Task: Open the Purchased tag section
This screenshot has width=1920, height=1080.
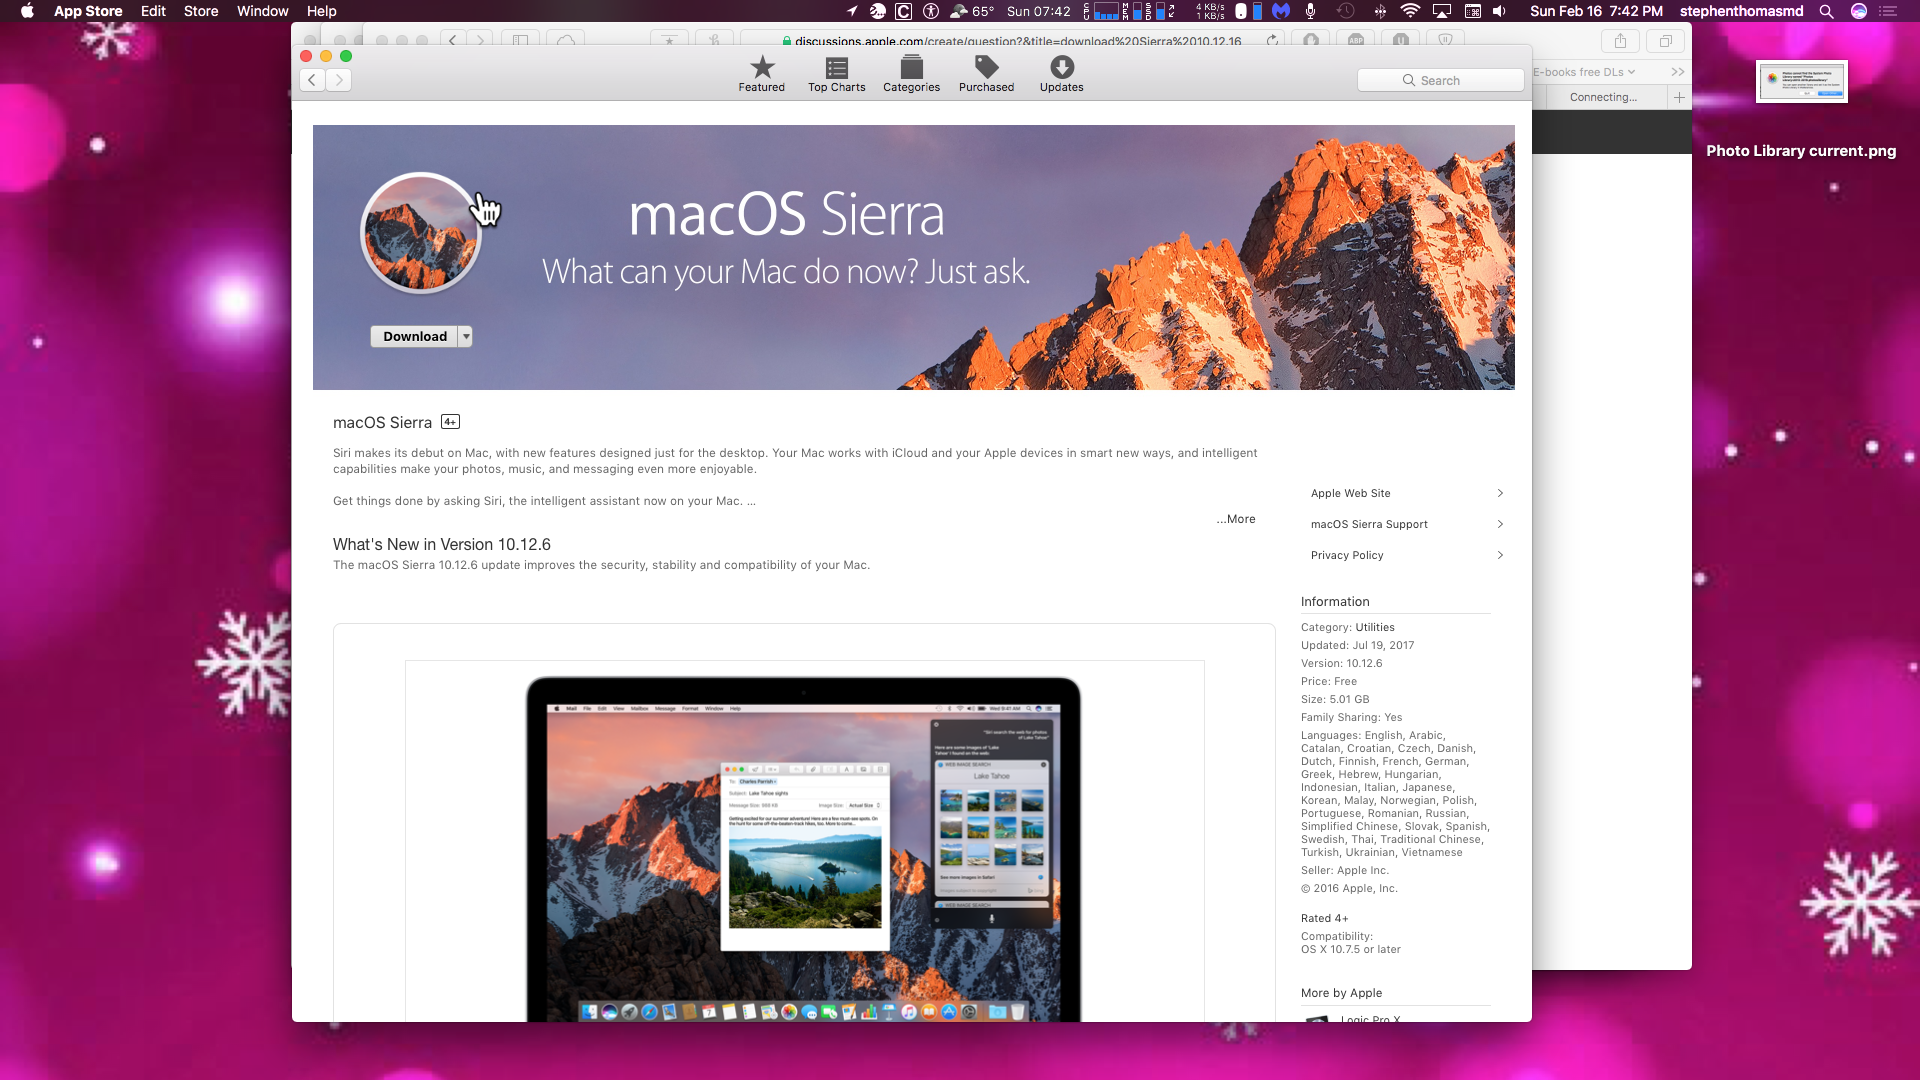Action: [986, 74]
